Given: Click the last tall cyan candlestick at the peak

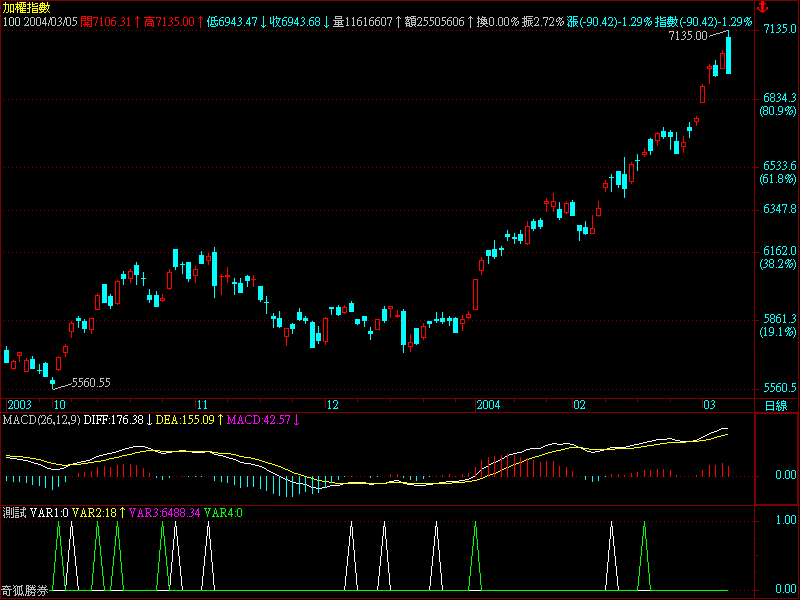Looking at the screenshot, I should point(729,53).
